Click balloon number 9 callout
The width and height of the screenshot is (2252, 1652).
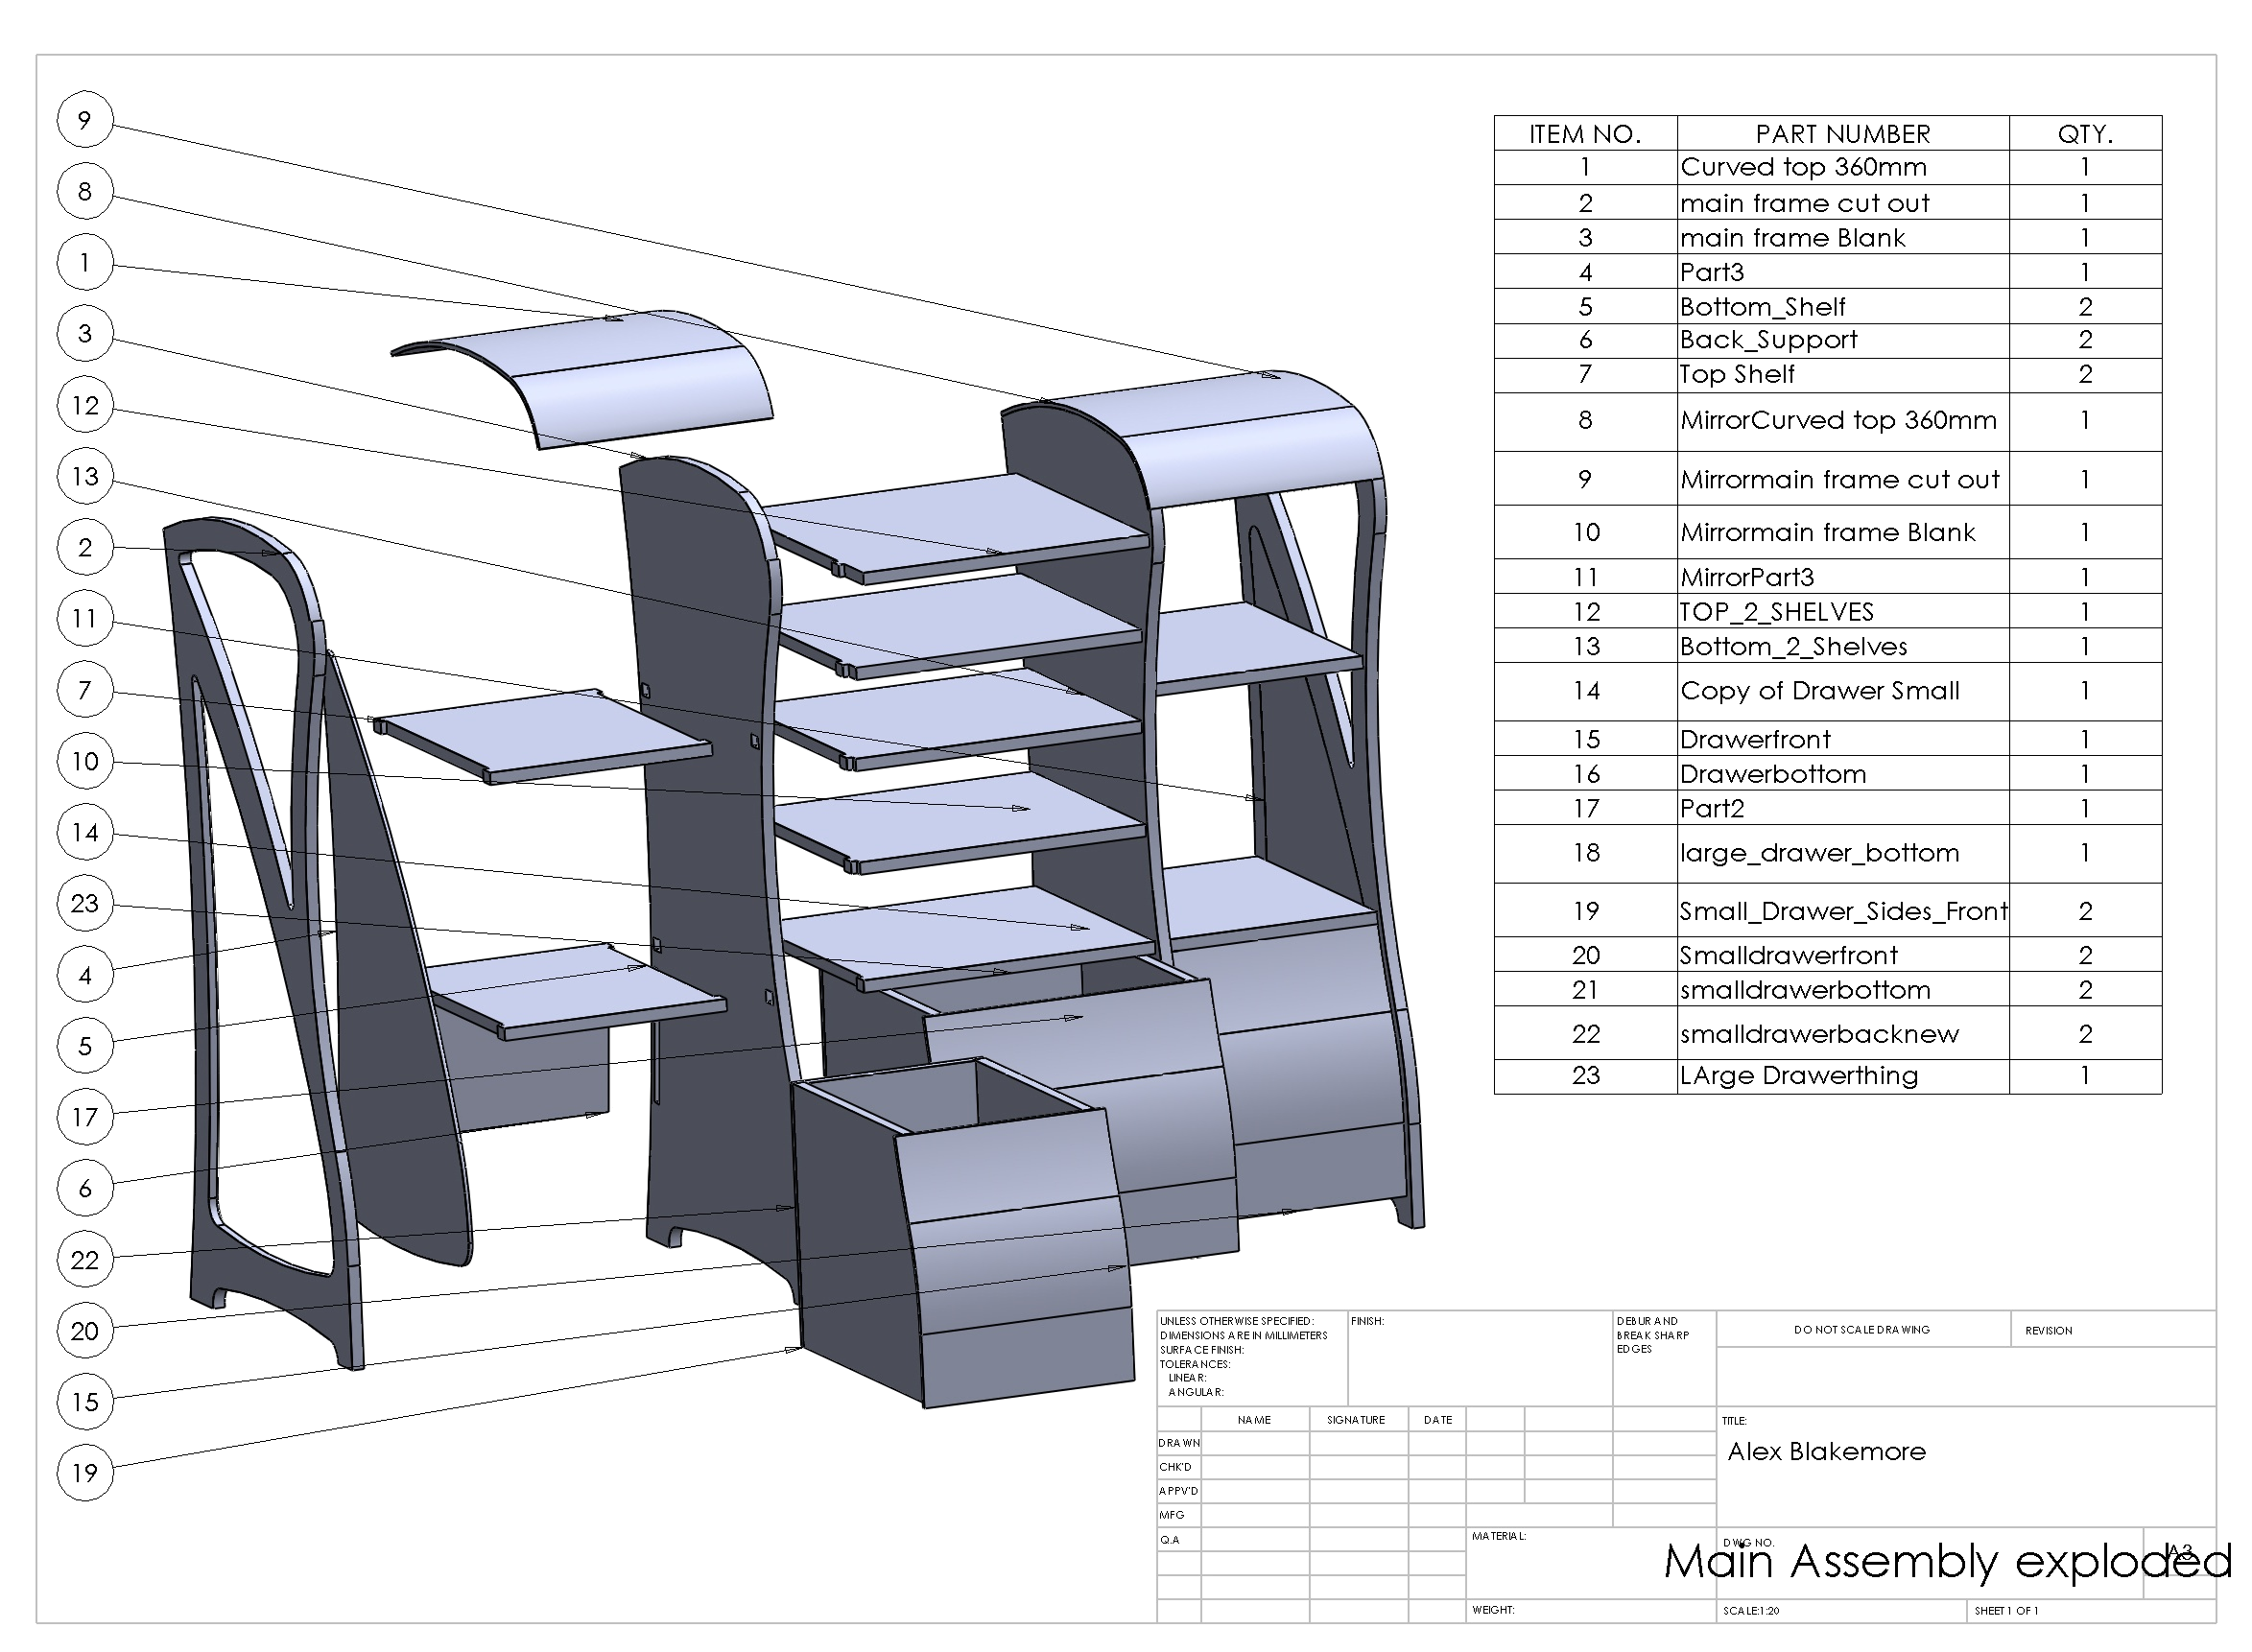85,120
